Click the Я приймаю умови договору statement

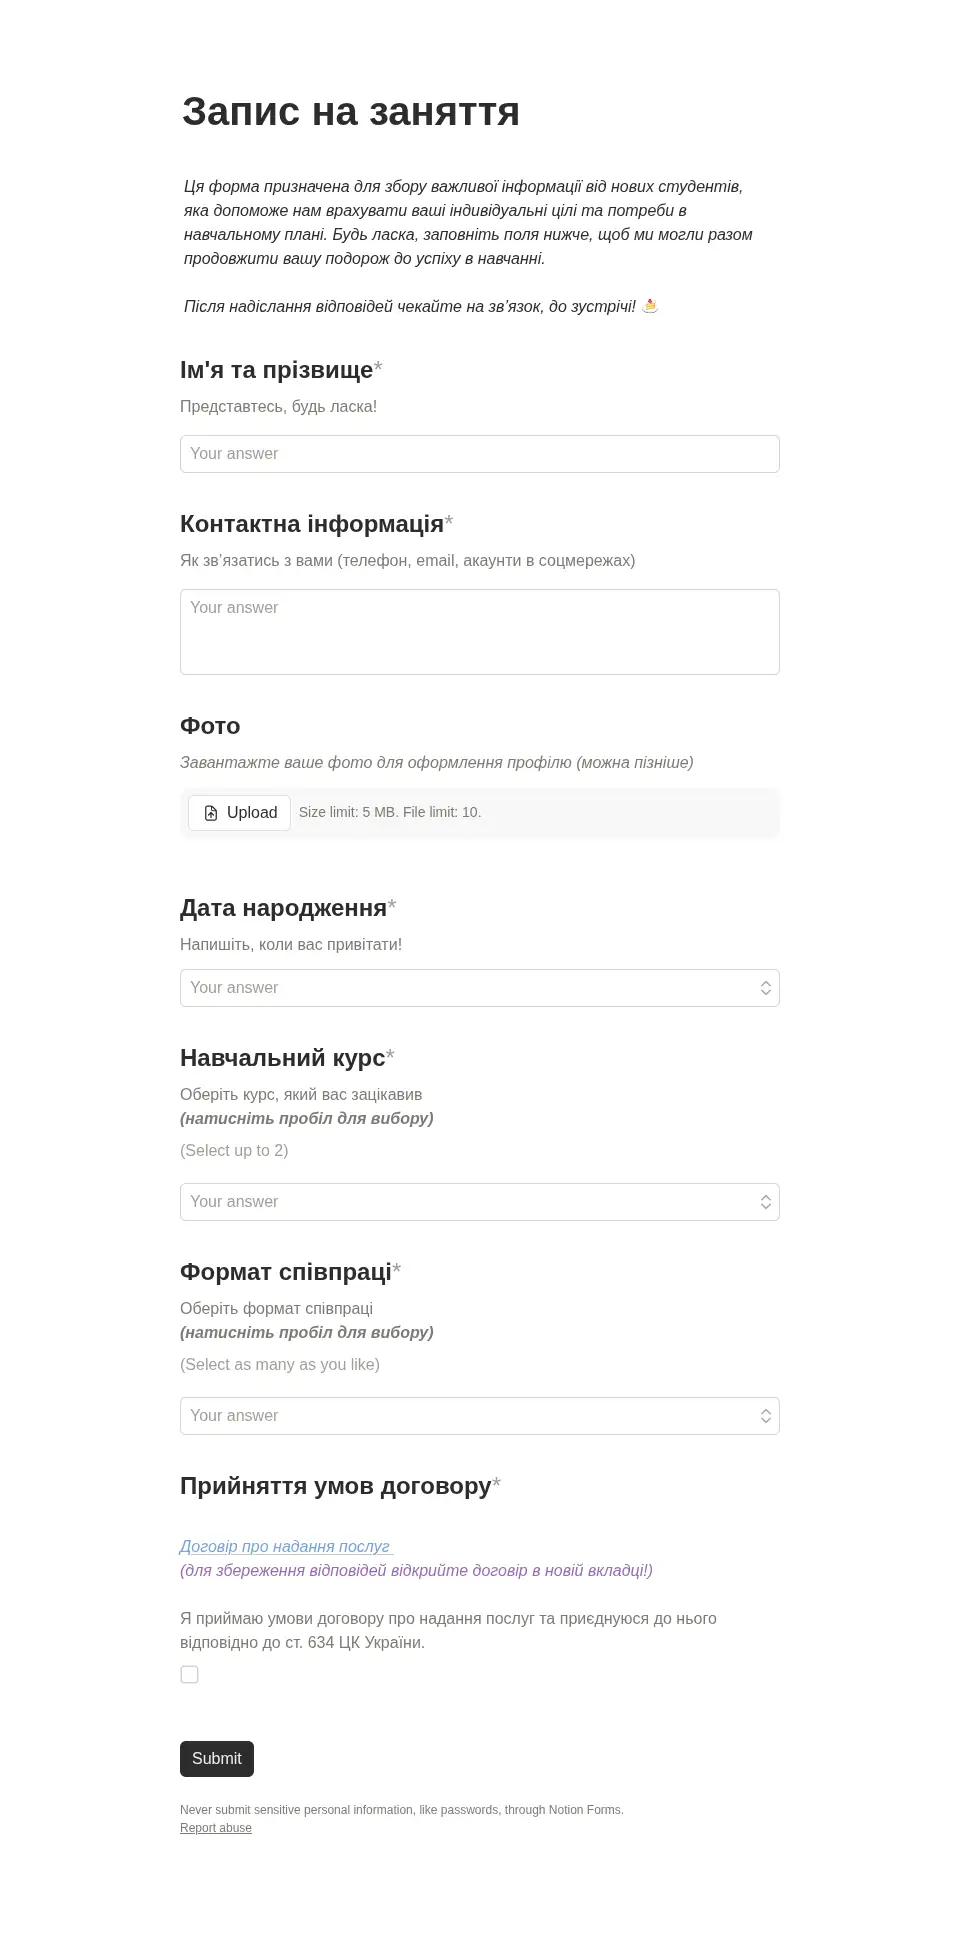tap(448, 1630)
